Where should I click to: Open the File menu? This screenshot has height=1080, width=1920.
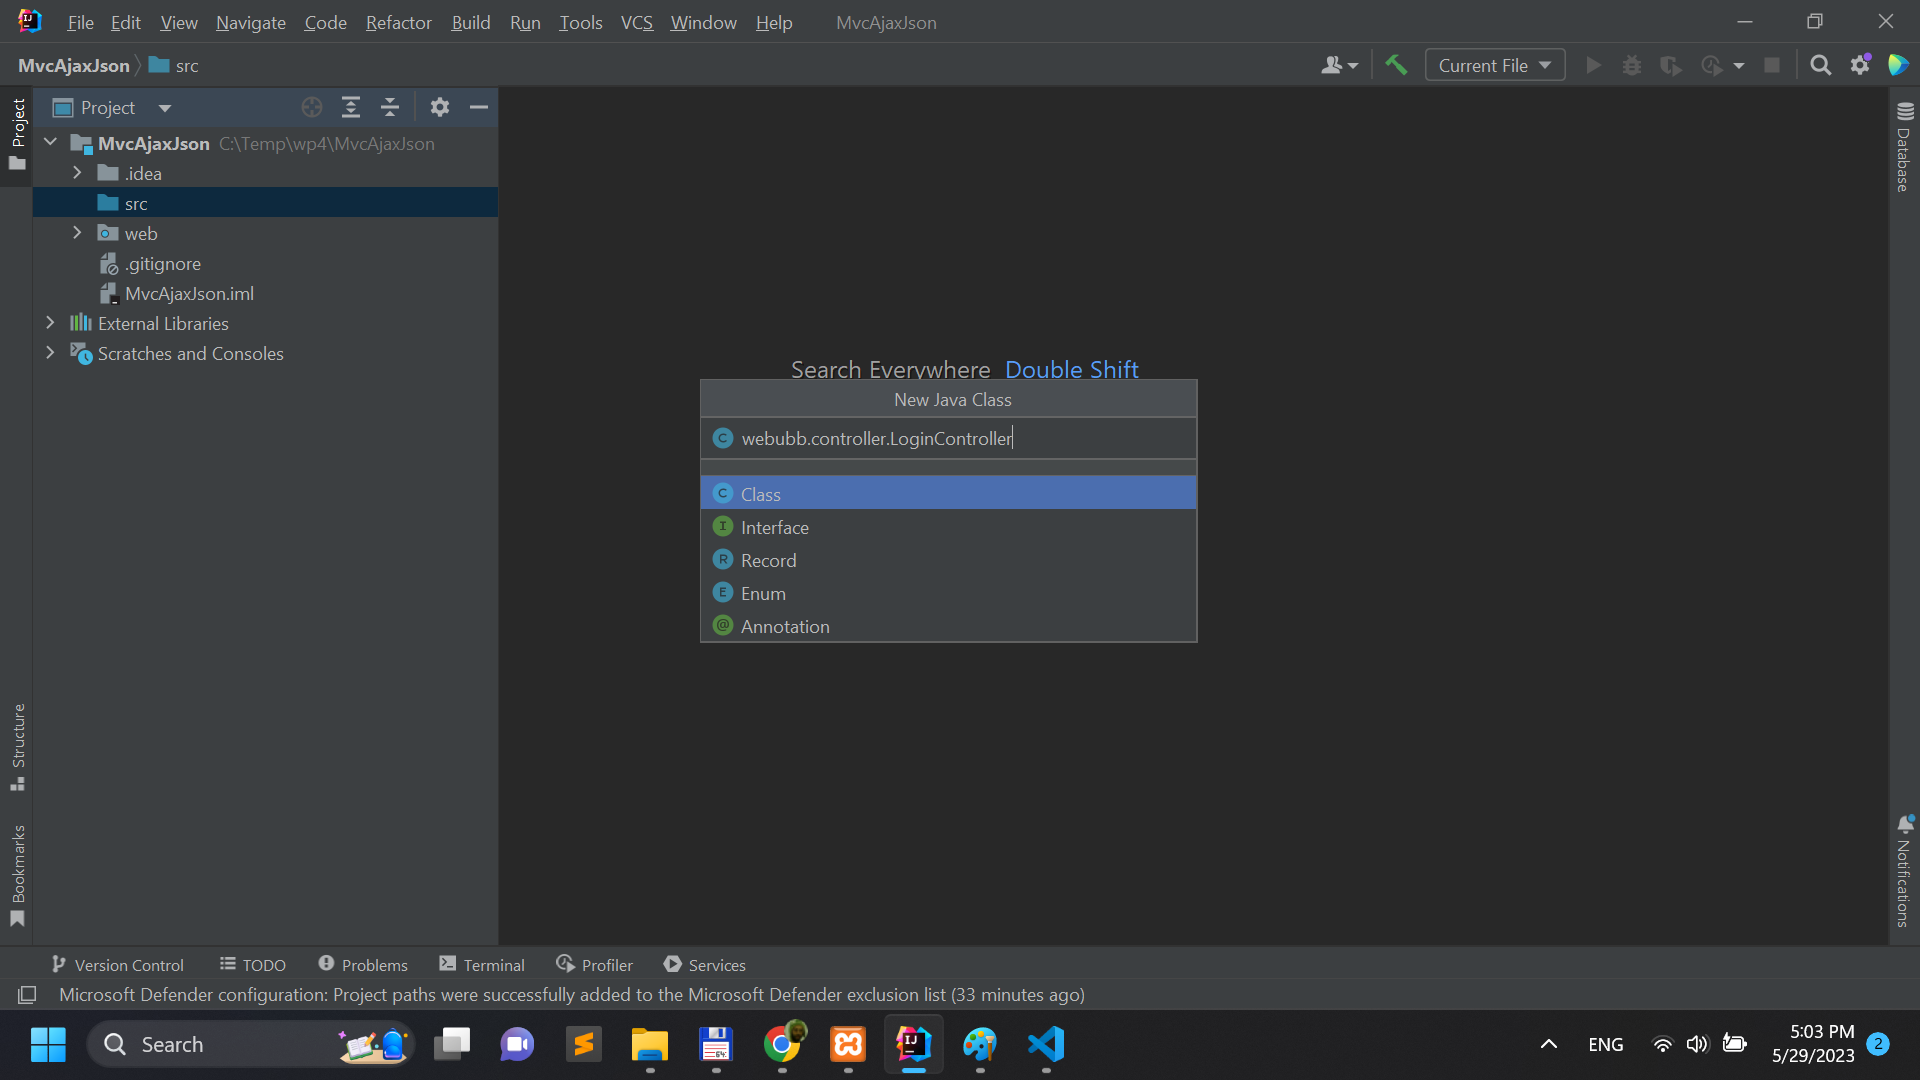[x=80, y=22]
